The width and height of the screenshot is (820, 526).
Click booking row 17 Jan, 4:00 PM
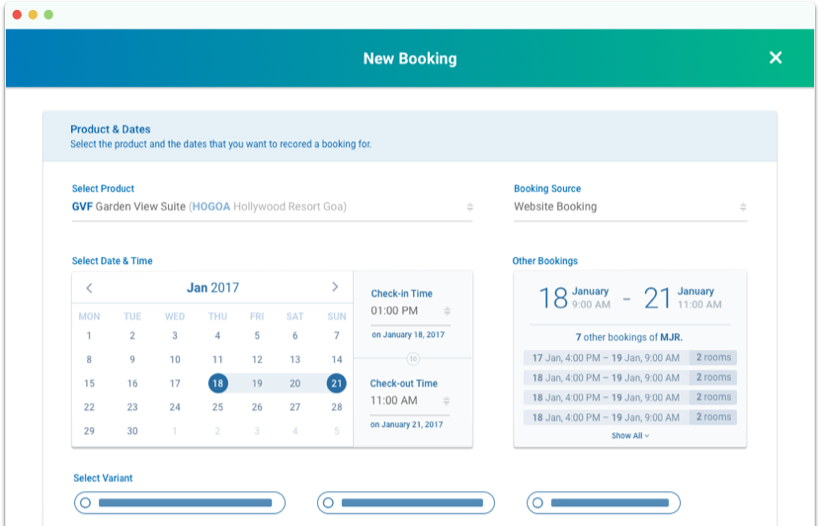click(630, 358)
